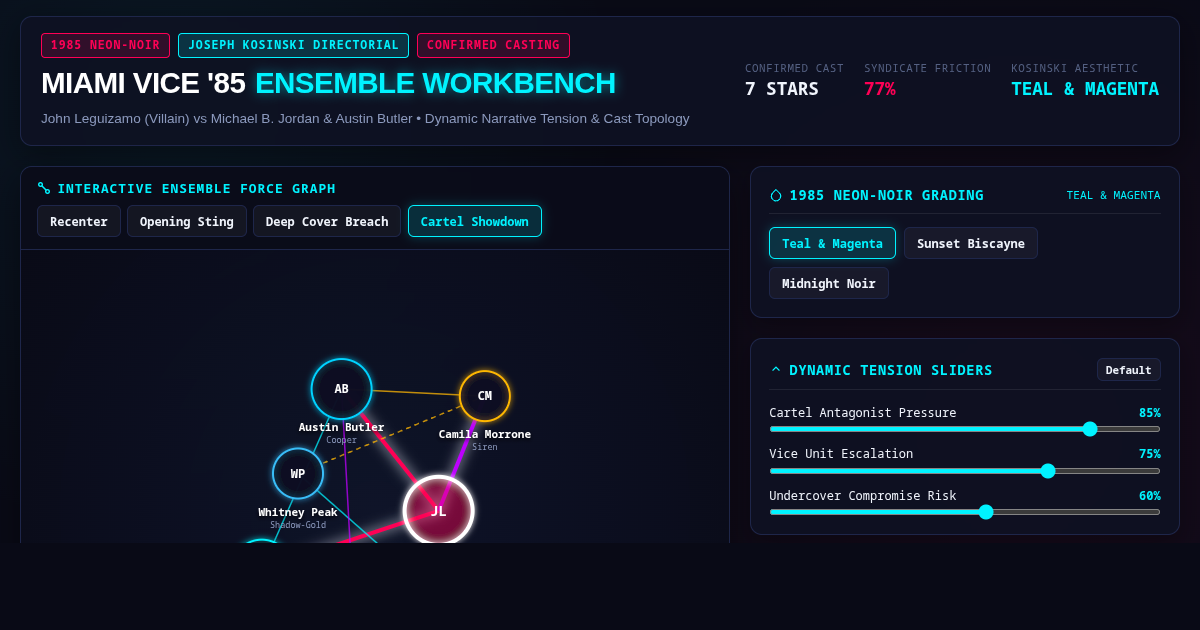Screen dimensions: 1200x630
Task: Click the 85% Cartel Antagonist Pressure value
Action: tap(1150, 413)
